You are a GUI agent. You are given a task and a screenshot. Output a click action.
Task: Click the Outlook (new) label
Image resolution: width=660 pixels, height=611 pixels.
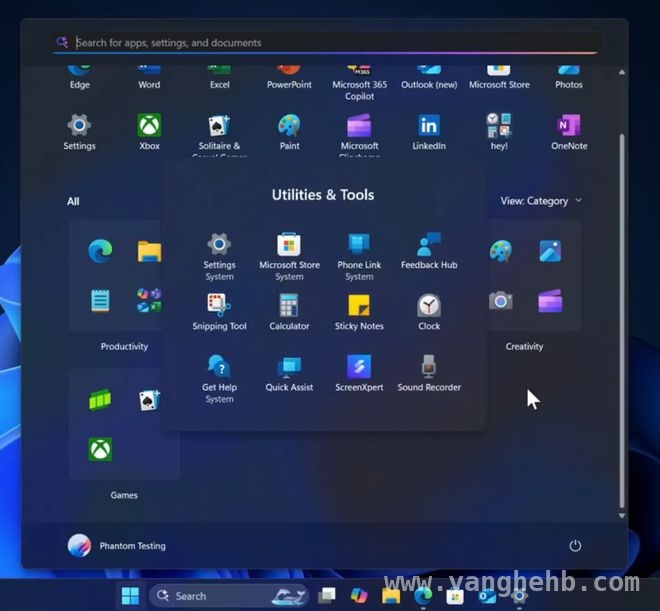click(429, 85)
